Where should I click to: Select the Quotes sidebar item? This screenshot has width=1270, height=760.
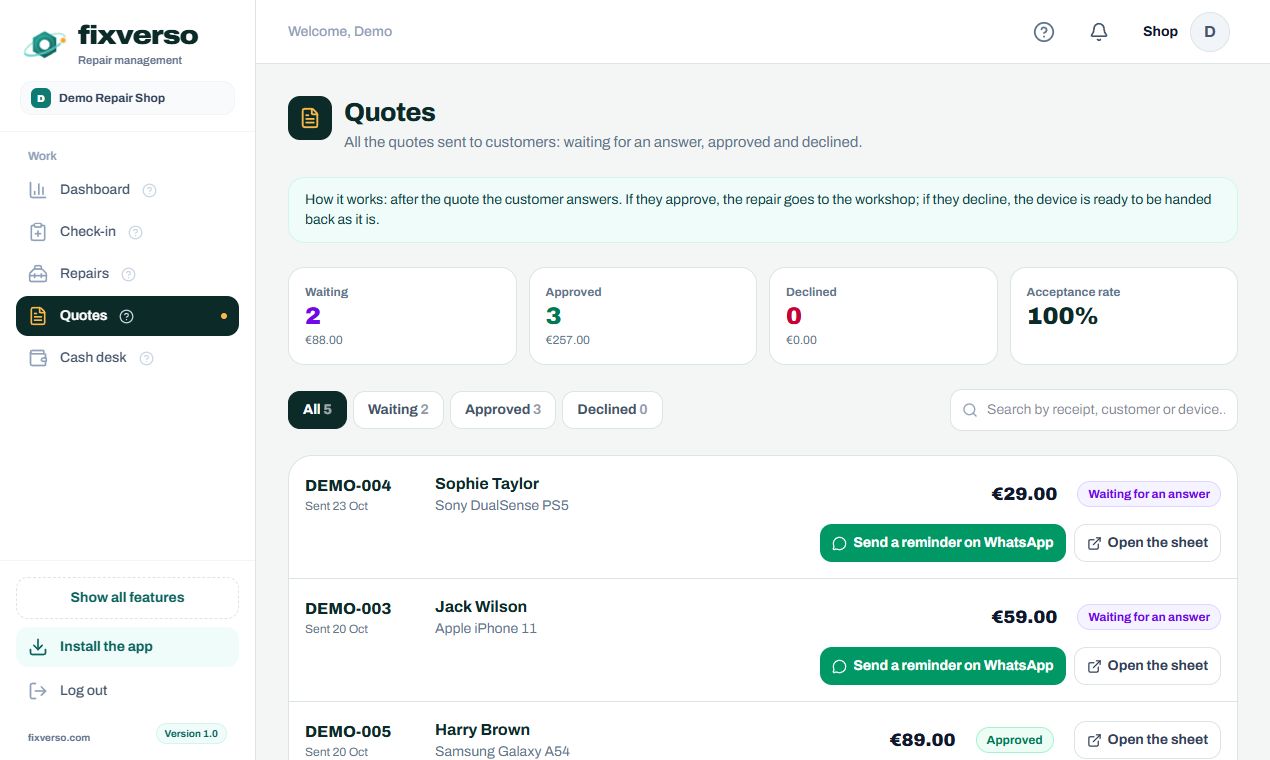127,316
